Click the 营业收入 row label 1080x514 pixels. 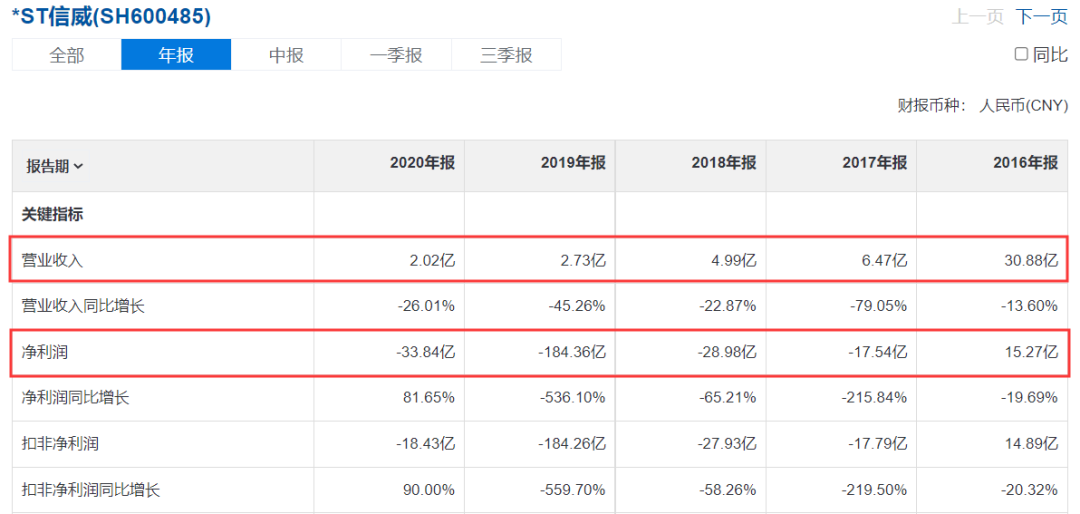point(54,260)
